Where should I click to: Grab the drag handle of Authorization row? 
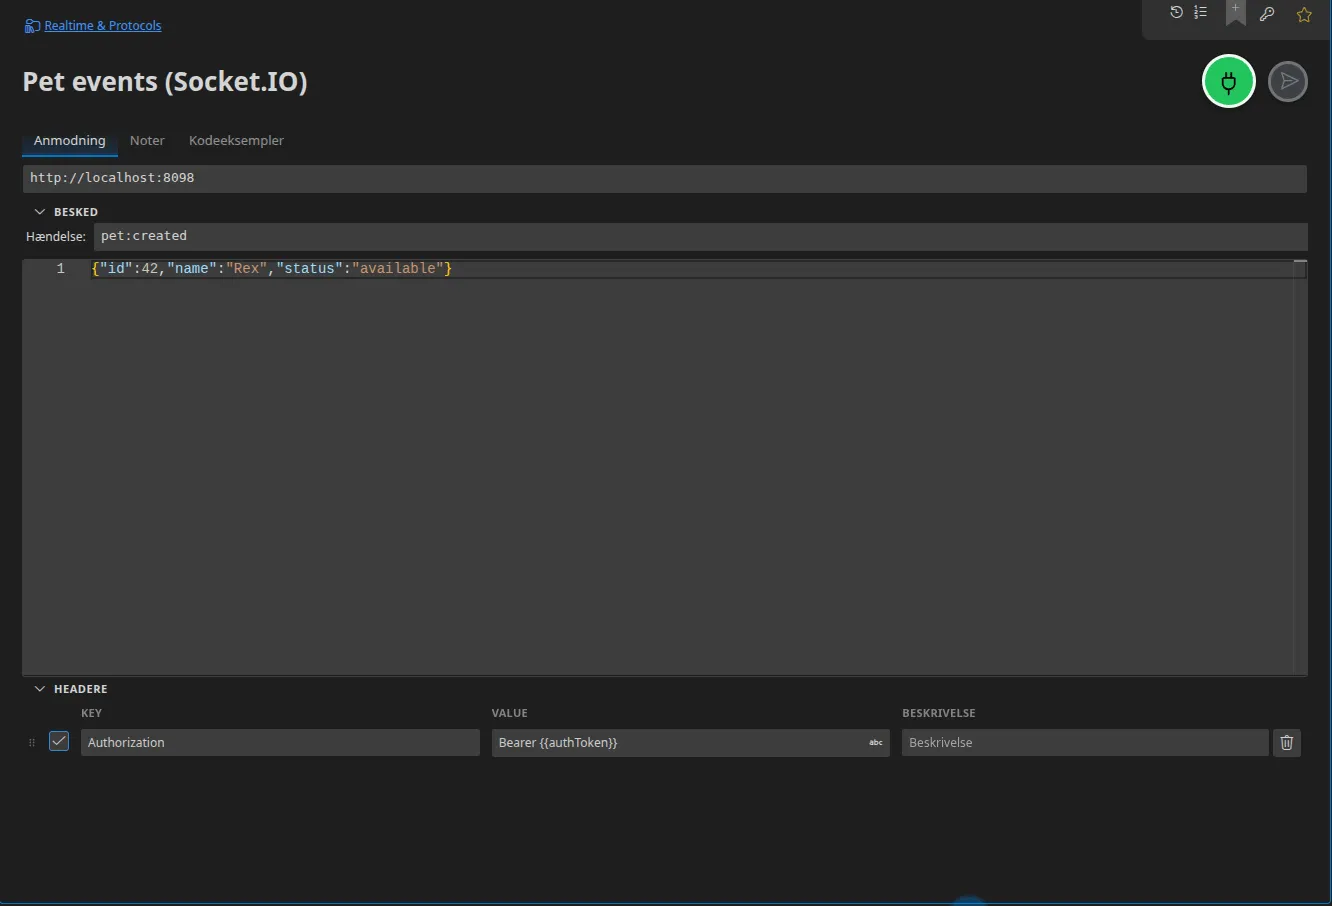pos(32,742)
